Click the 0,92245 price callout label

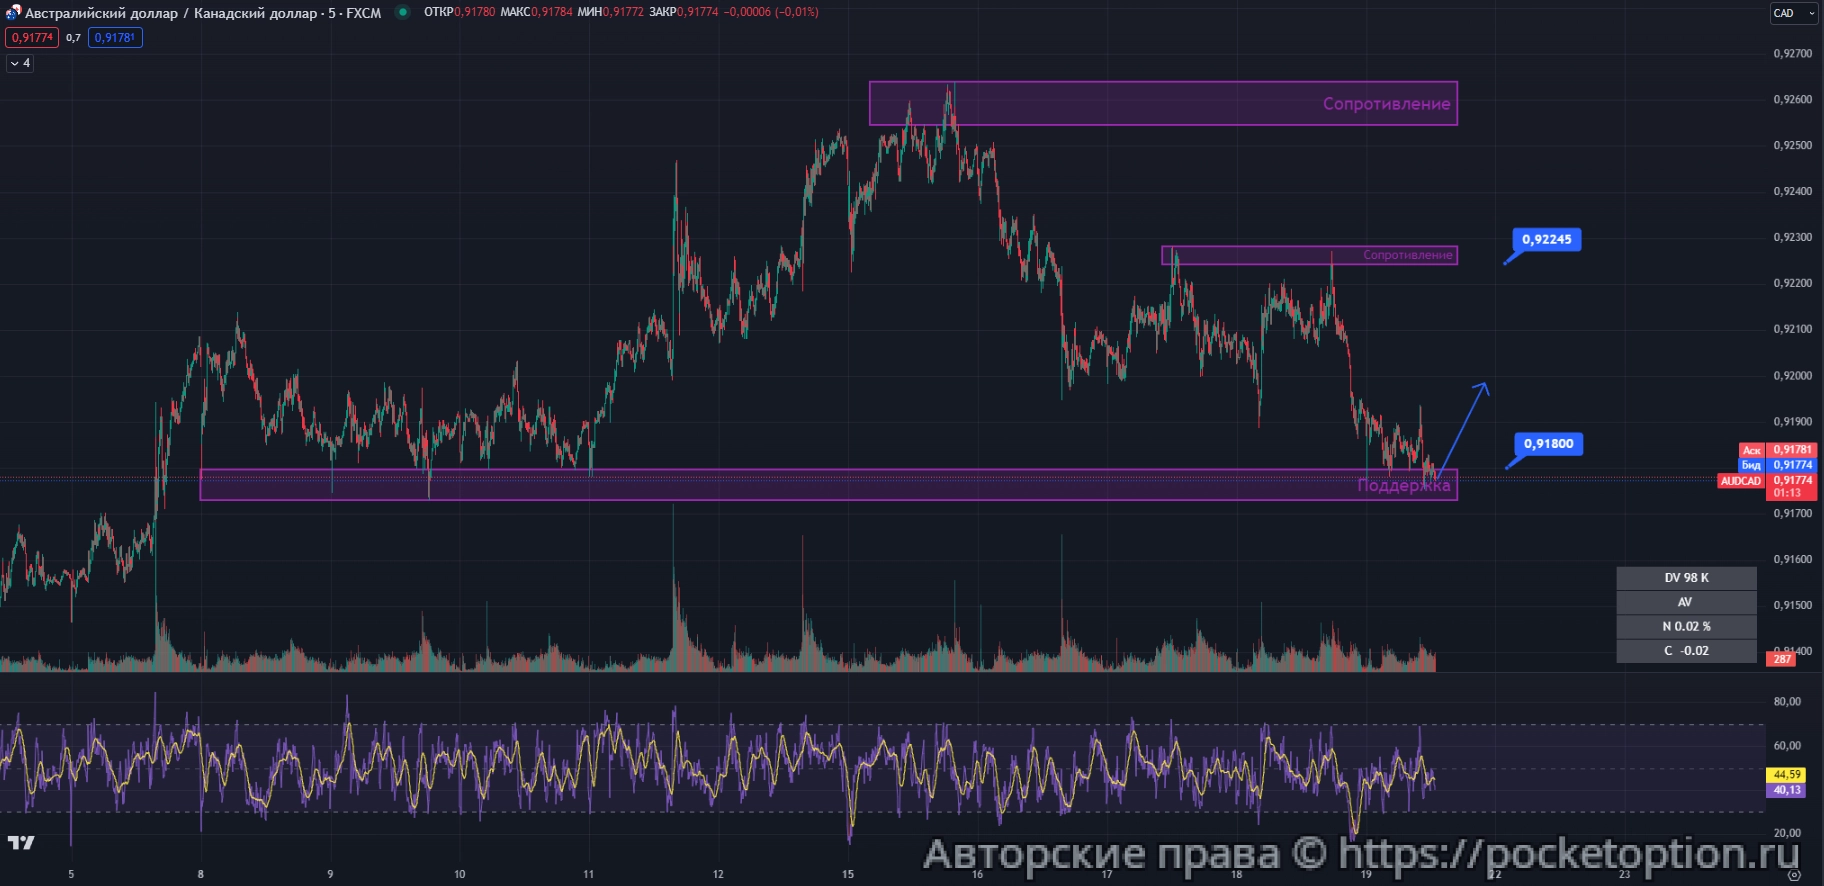[x=1546, y=240]
